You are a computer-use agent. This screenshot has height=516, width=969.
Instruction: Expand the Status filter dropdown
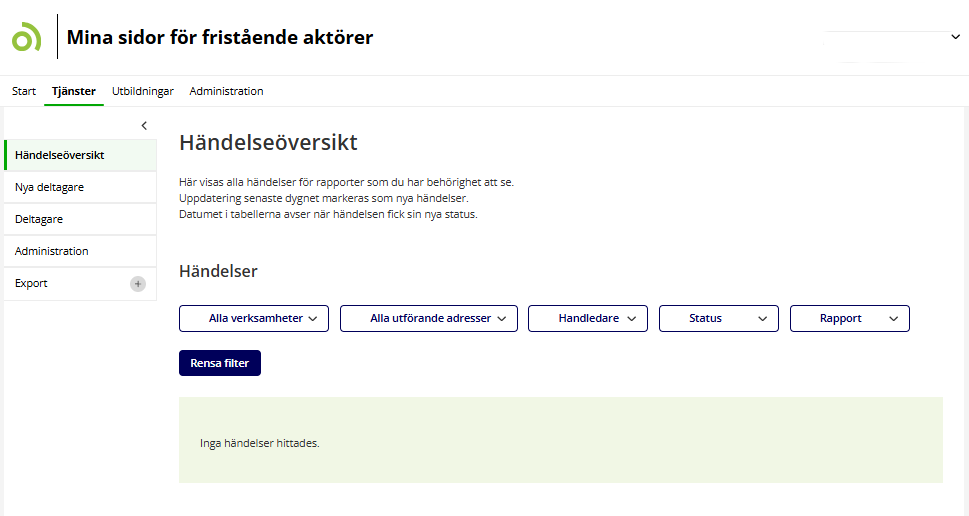[718, 318]
